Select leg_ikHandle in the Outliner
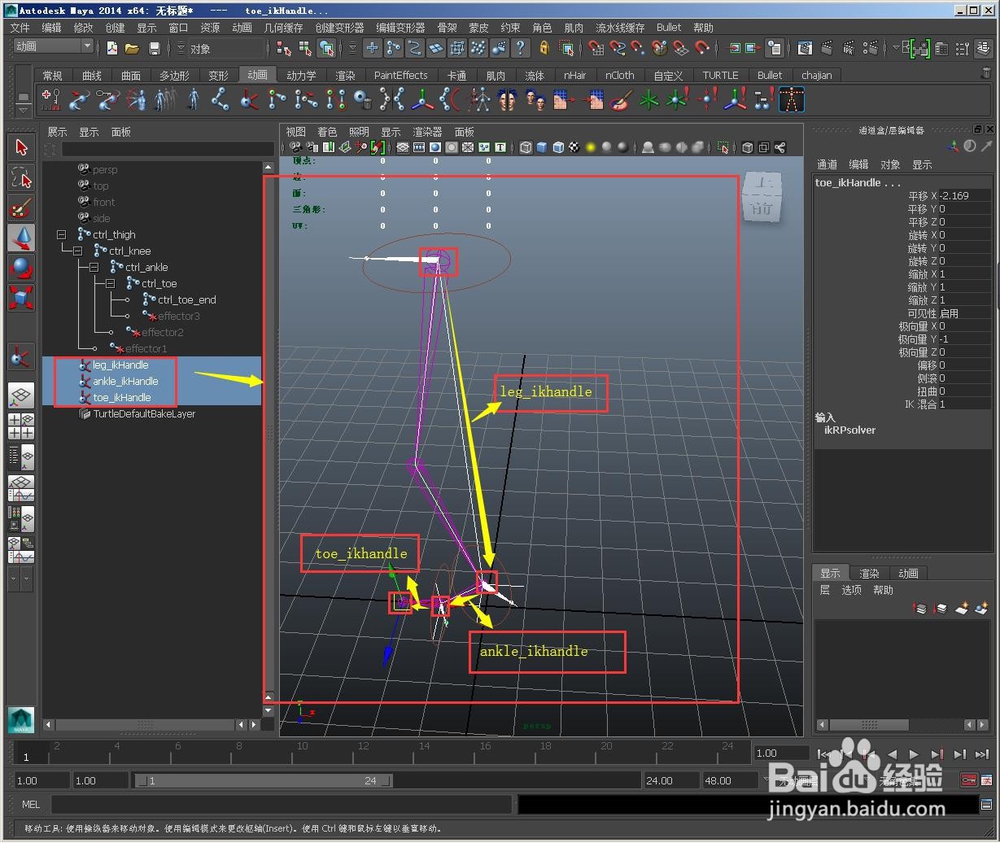The width and height of the screenshot is (1000, 843). pyautogui.click(x=121, y=365)
